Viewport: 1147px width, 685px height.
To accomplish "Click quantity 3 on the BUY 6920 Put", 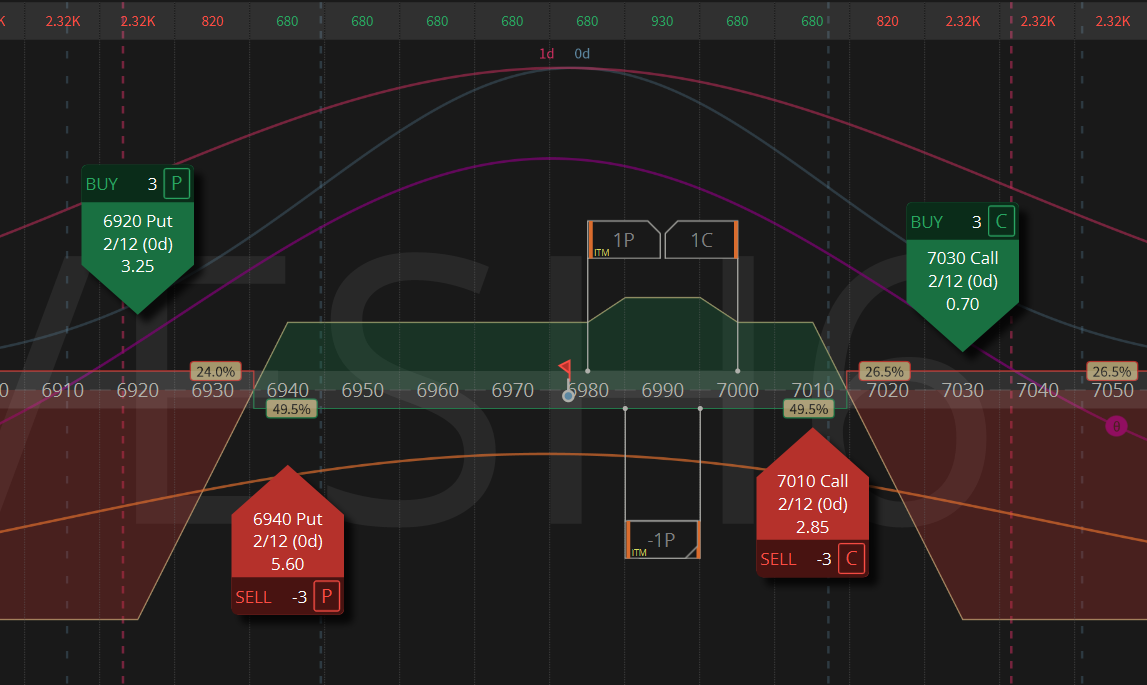I will 152,184.
